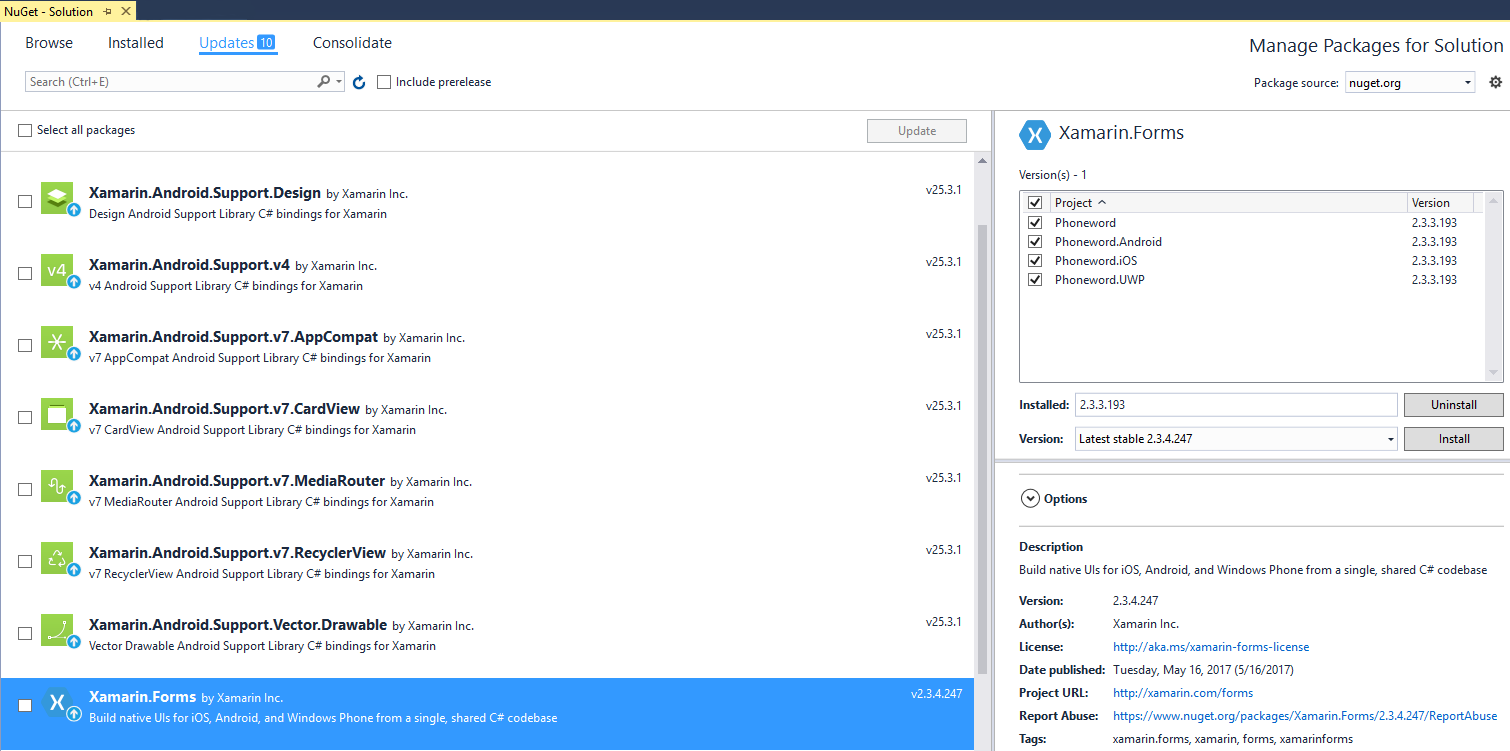Select the Xamarin.Android.Support.v7.CardView package name
This screenshot has height=751, width=1510.
pyautogui.click(x=224, y=409)
